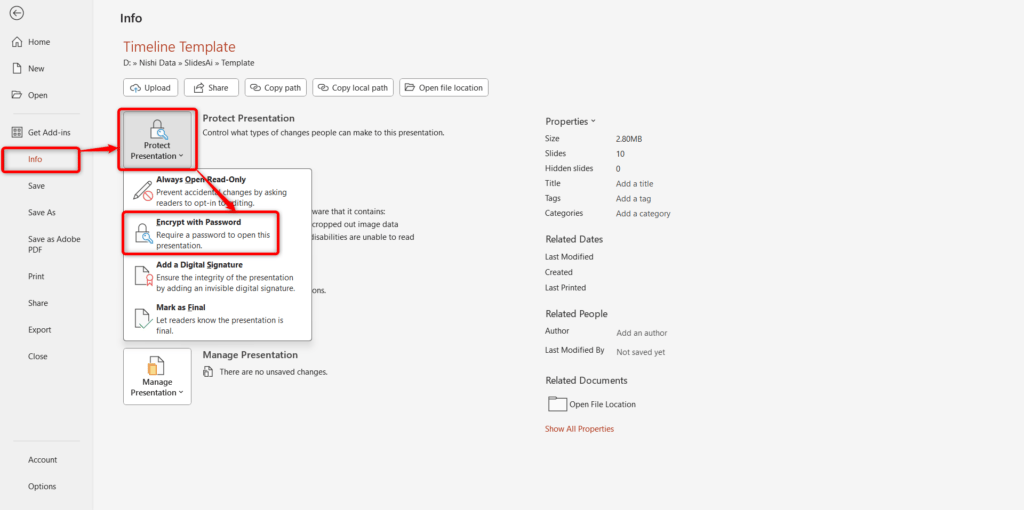Open the Account page
The width and height of the screenshot is (1024, 510).
pyautogui.click(x=42, y=460)
